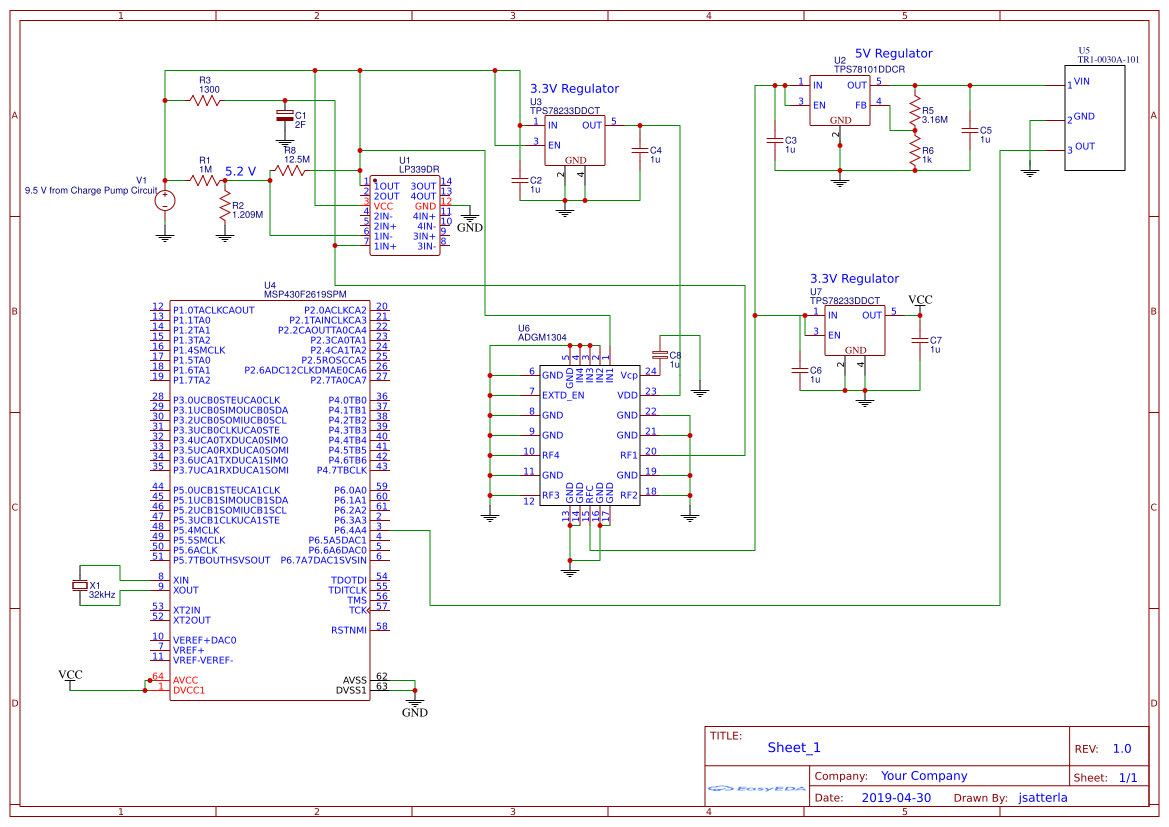This screenshot has height=827, width=1169.
Task: Click the R2 1.209M resistor
Action: point(224,208)
